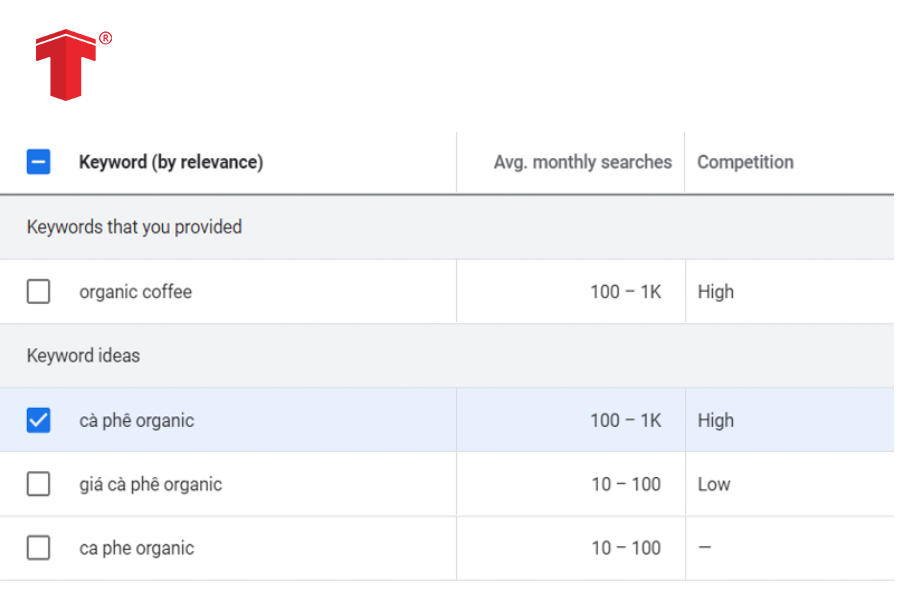
Task: Click High competition for cà phê organic
Action: click(x=715, y=420)
